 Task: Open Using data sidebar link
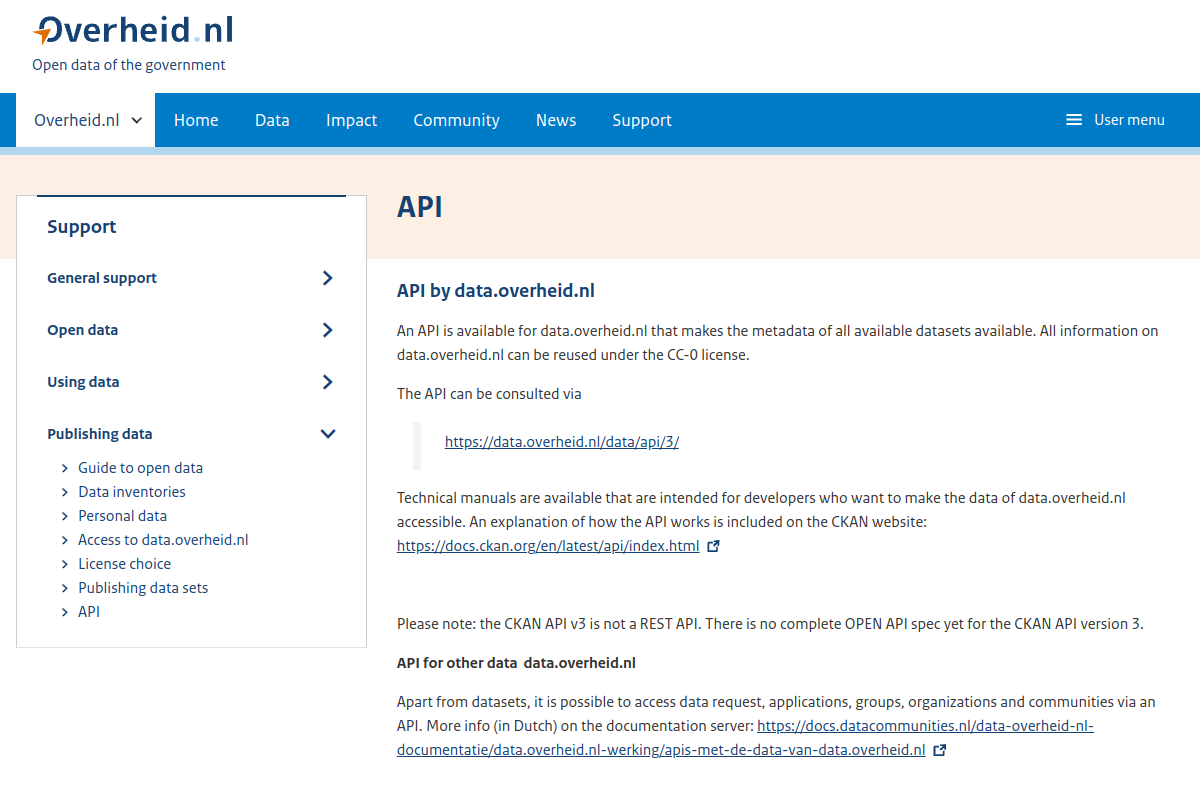click(x=83, y=382)
